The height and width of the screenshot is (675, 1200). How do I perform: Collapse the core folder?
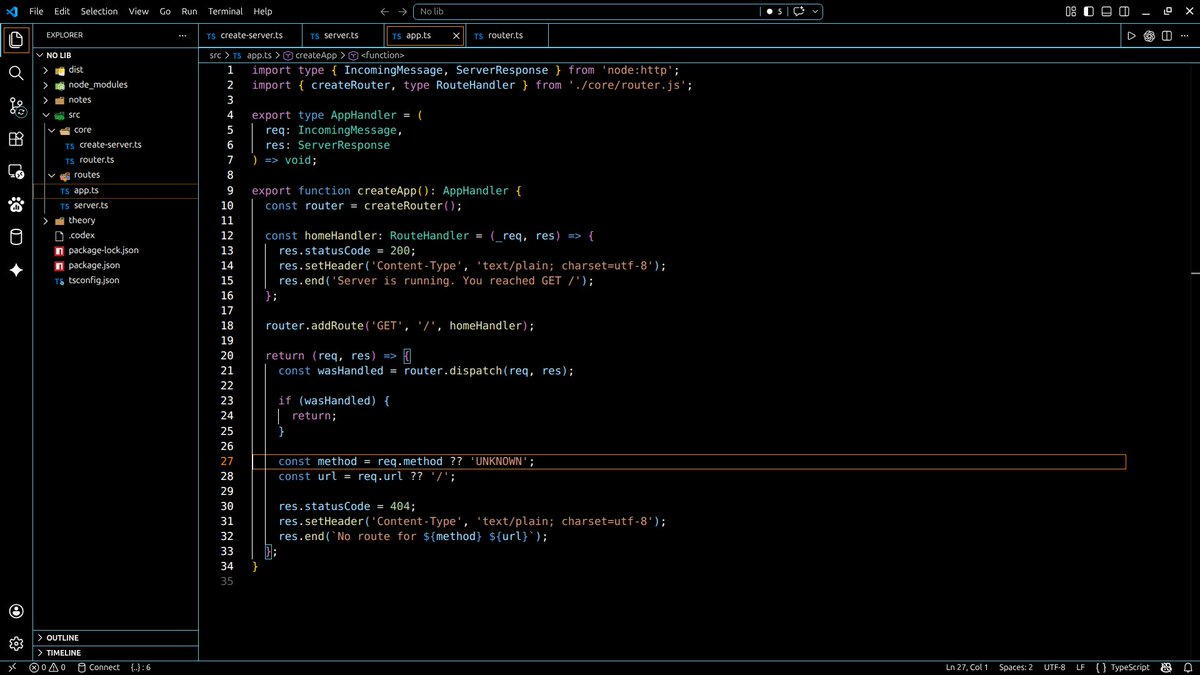(x=116, y=130)
